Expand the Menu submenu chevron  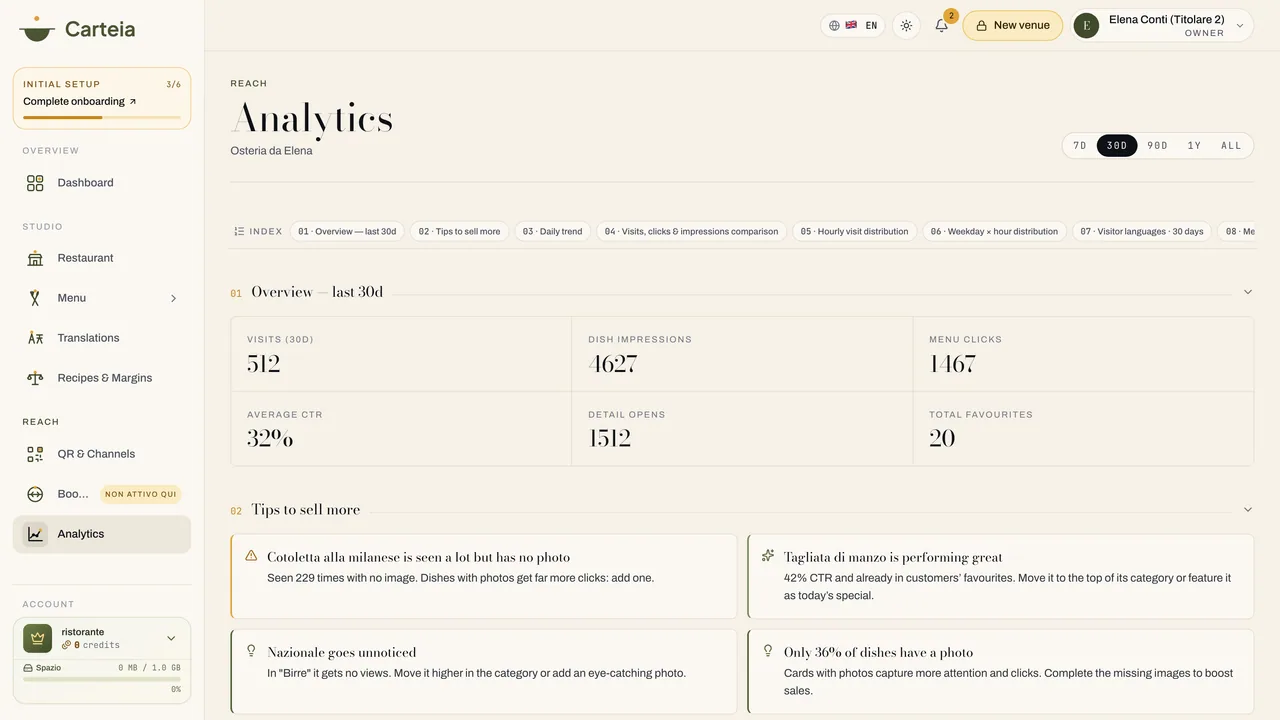(173, 298)
